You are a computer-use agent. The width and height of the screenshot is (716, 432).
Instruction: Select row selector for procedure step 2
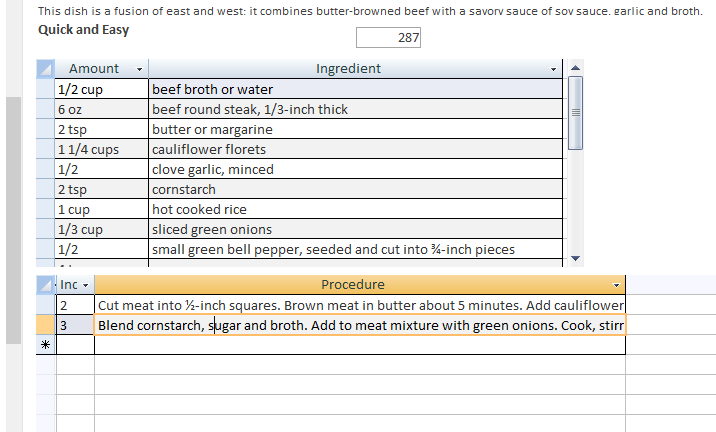coord(45,305)
